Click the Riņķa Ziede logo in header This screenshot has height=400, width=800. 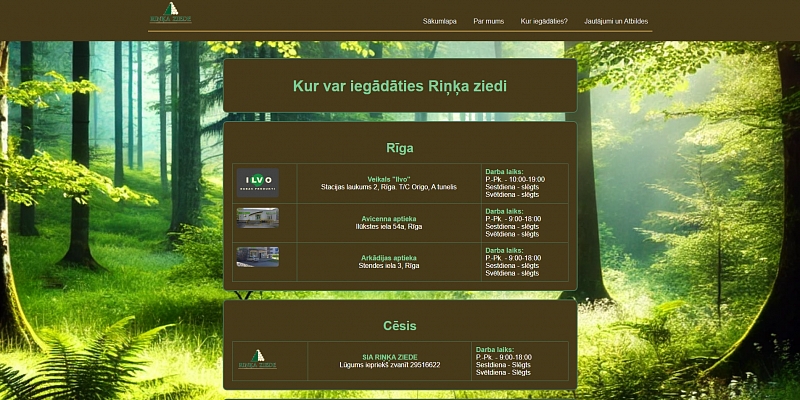(170, 13)
